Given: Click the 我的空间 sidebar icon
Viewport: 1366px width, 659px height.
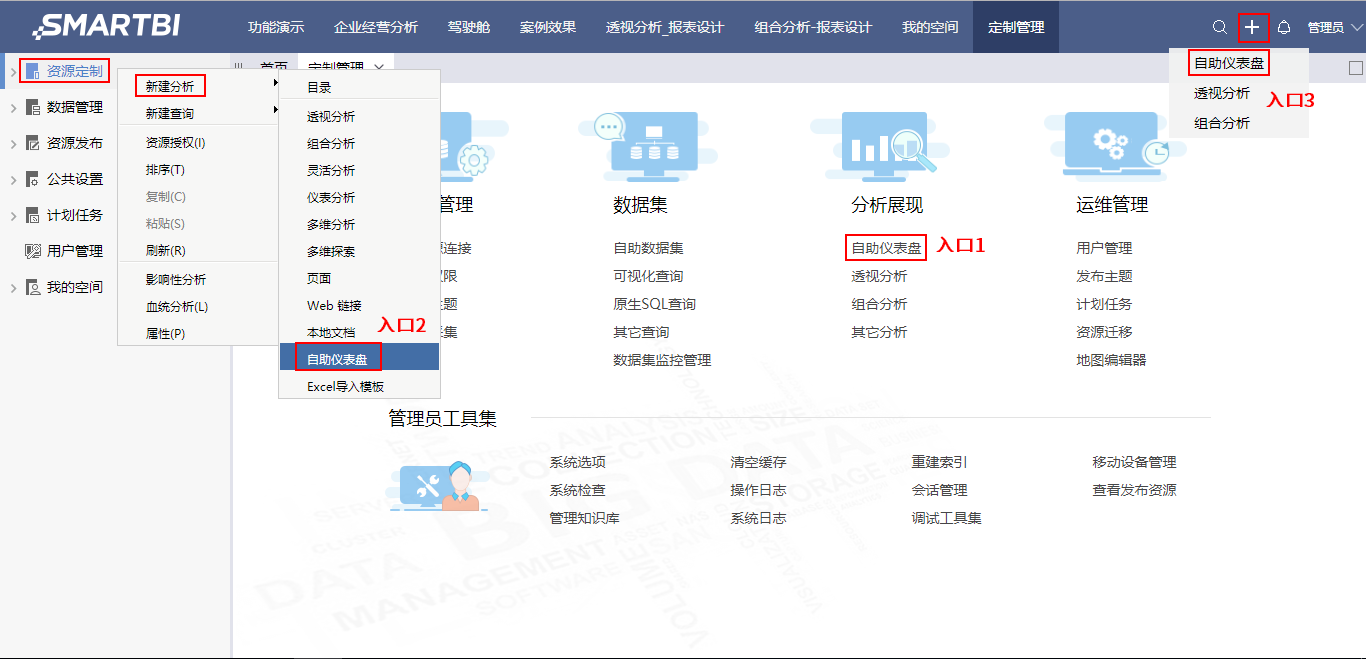Looking at the screenshot, I should pyautogui.click(x=33, y=287).
